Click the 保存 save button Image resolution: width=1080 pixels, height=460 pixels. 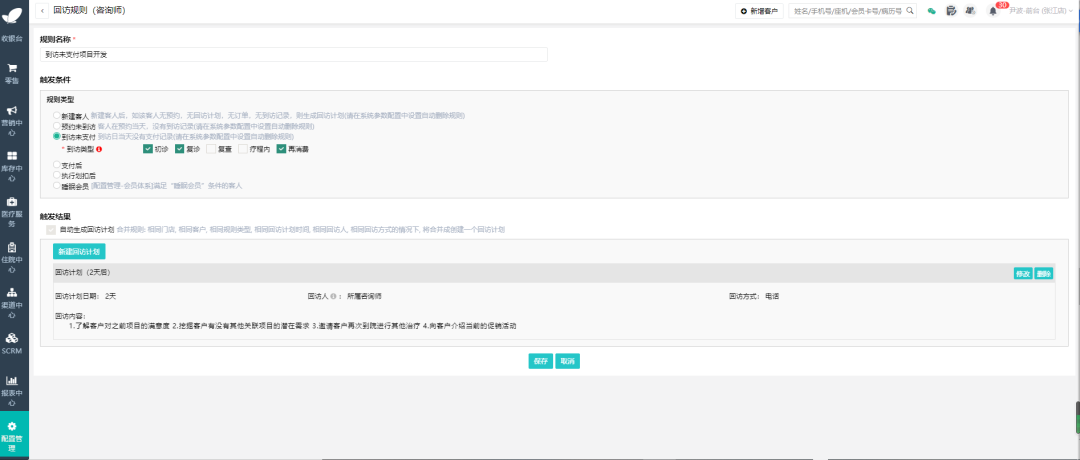click(x=541, y=362)
